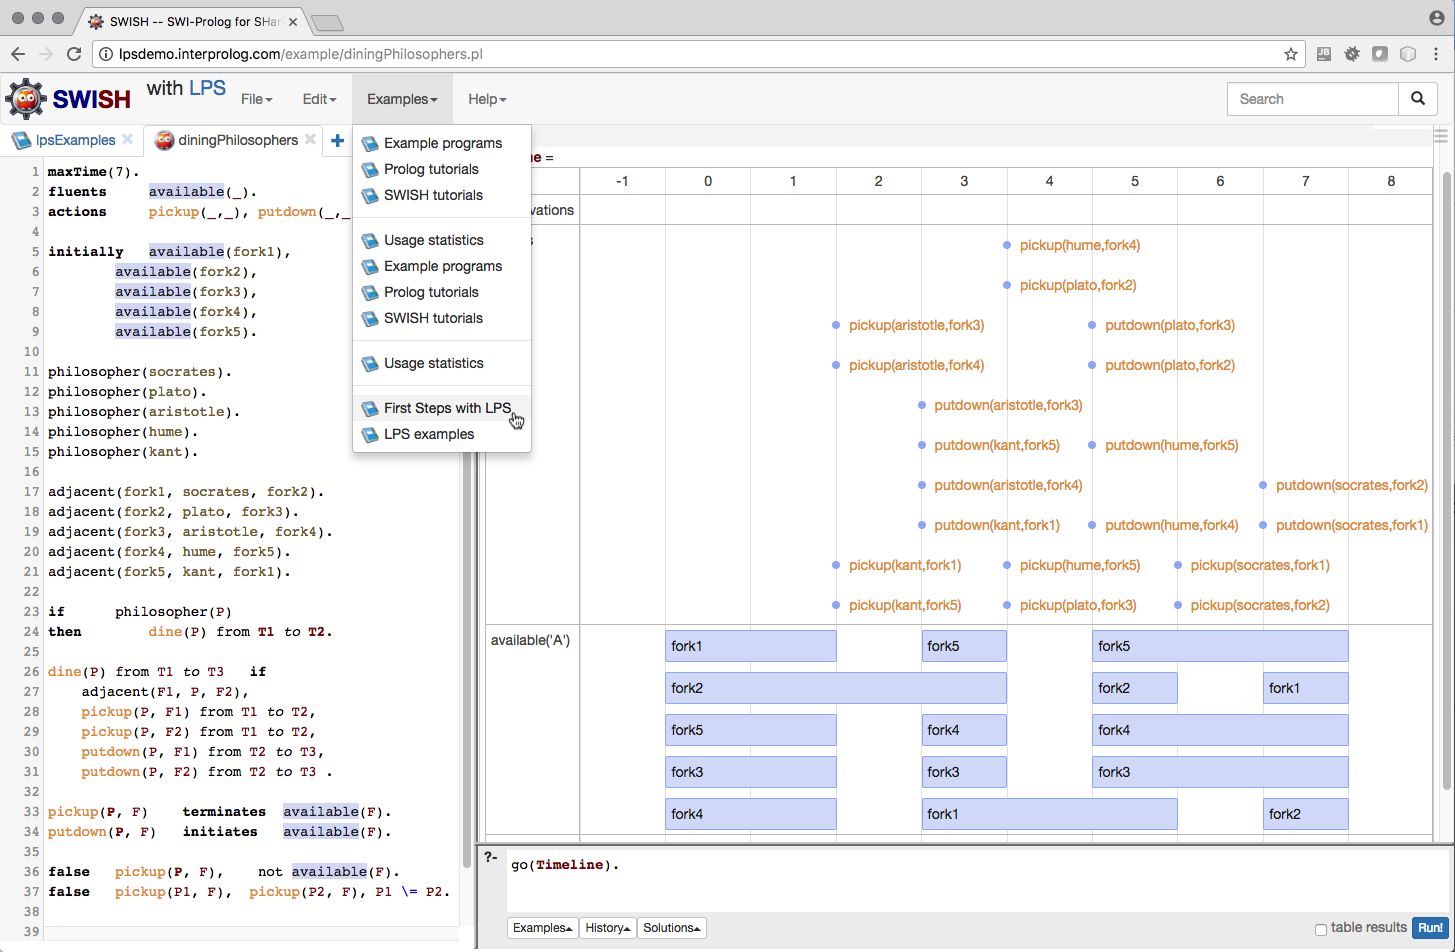Viewport: 1455px width, 952px height.
Task: Switch to the lpsExamples tab
Action: [x=75, y=140]
